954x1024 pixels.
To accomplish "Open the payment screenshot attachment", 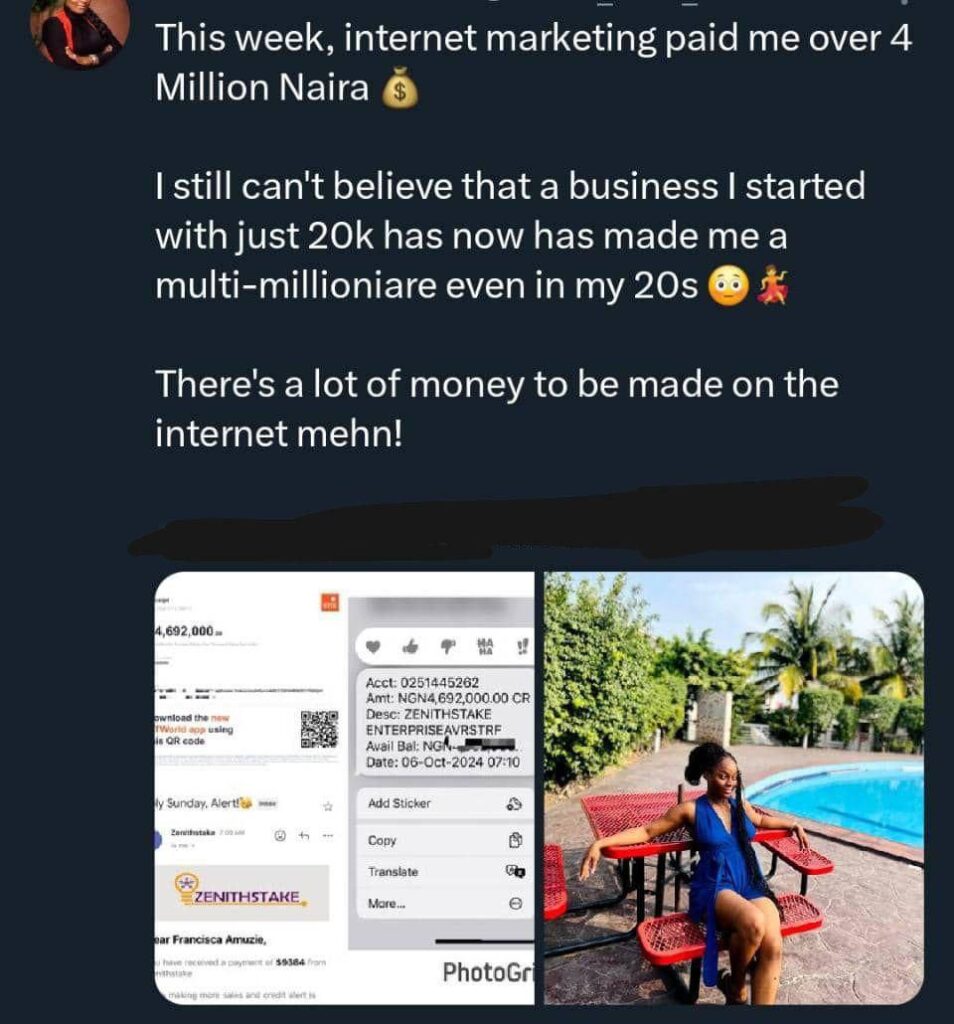I will click(345, 788).
